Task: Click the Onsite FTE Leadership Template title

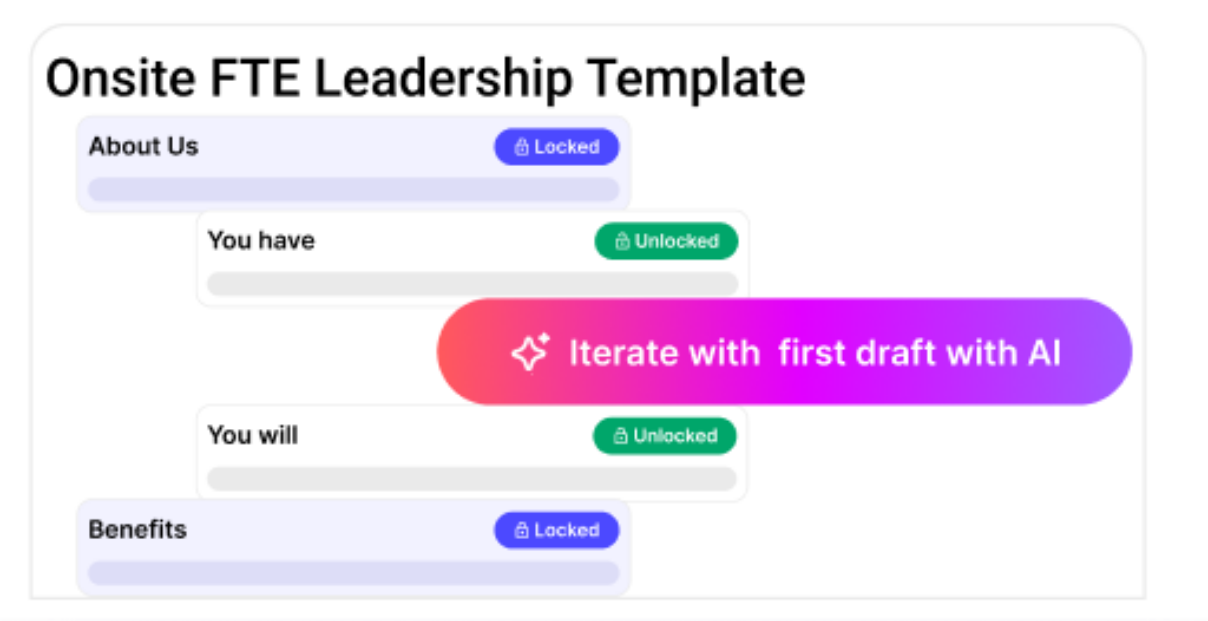Action: 425,79
